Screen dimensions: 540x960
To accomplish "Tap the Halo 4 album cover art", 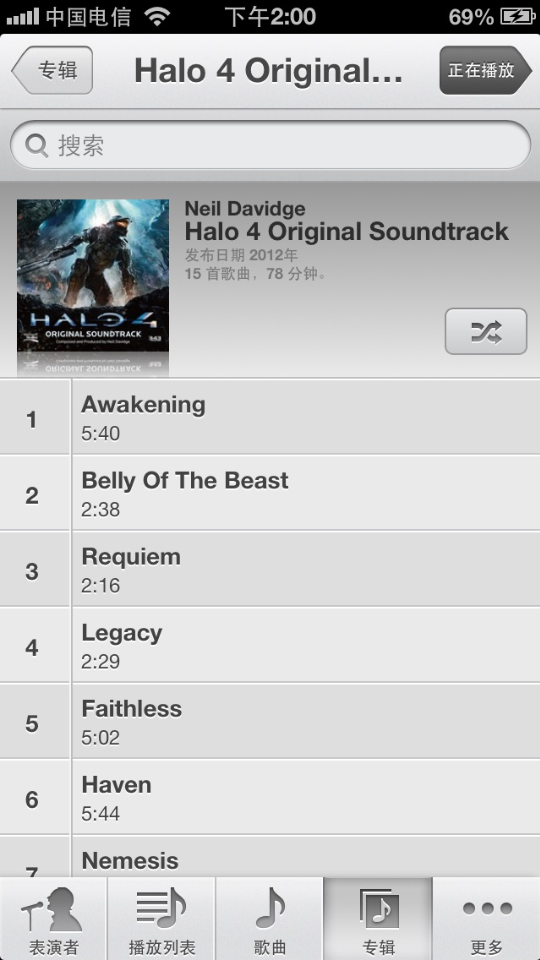I will [x=92, y=276].
